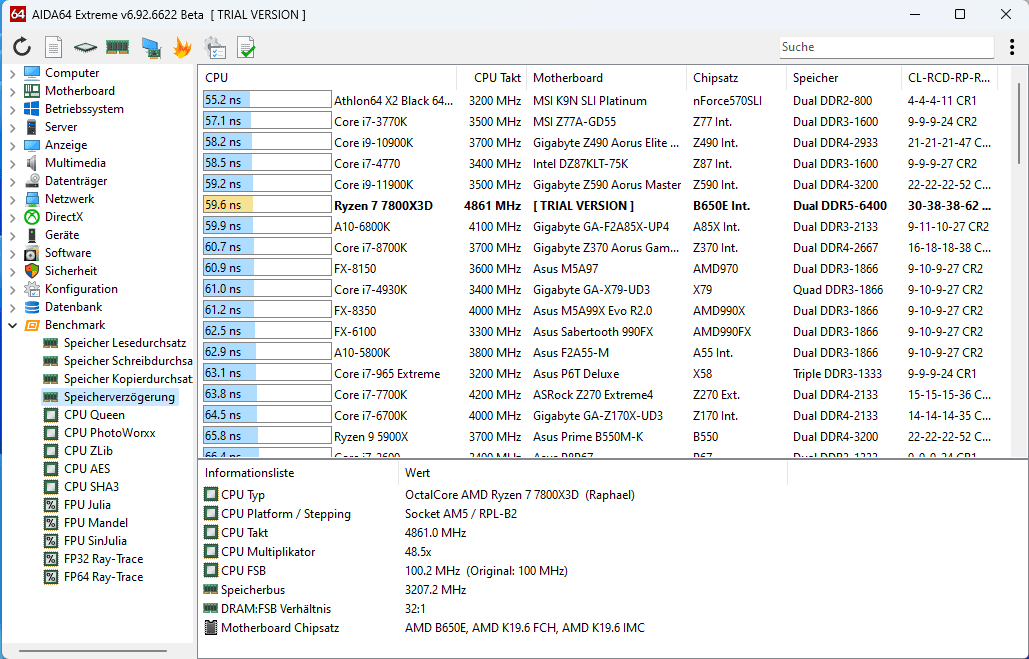Click the 55.2 ns latency bar
The width and height of the screenshot is (1029, 659).
(267, 100)
